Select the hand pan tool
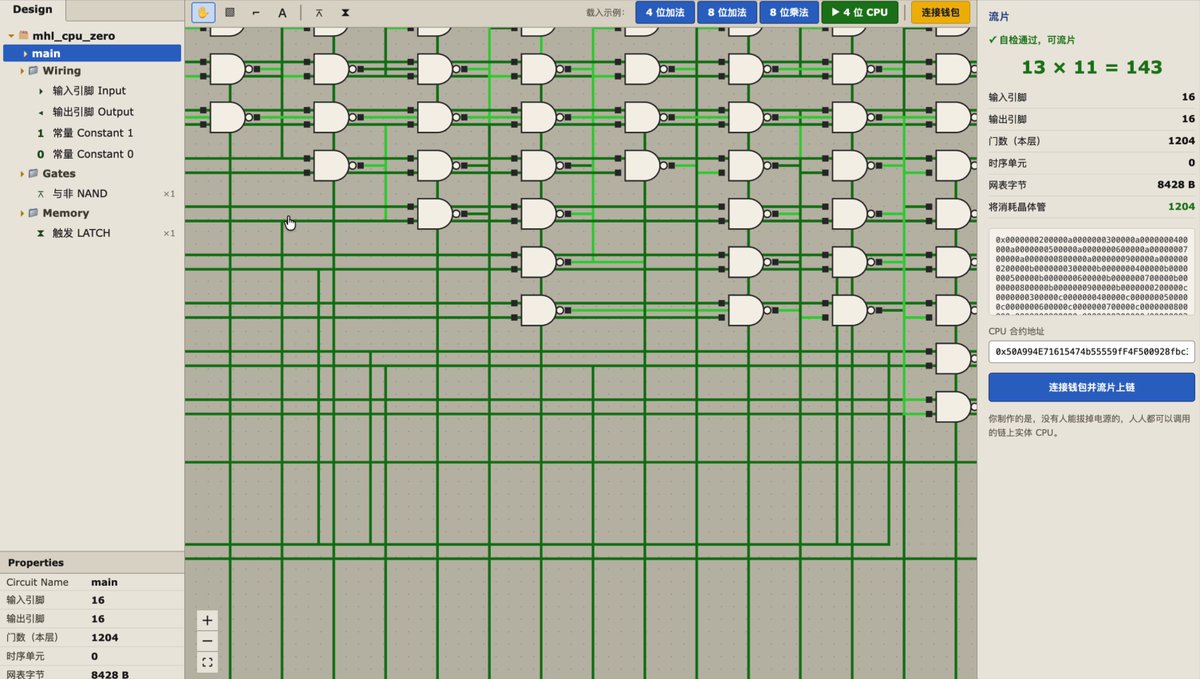Screen dimensions: 1200x679 204,13
